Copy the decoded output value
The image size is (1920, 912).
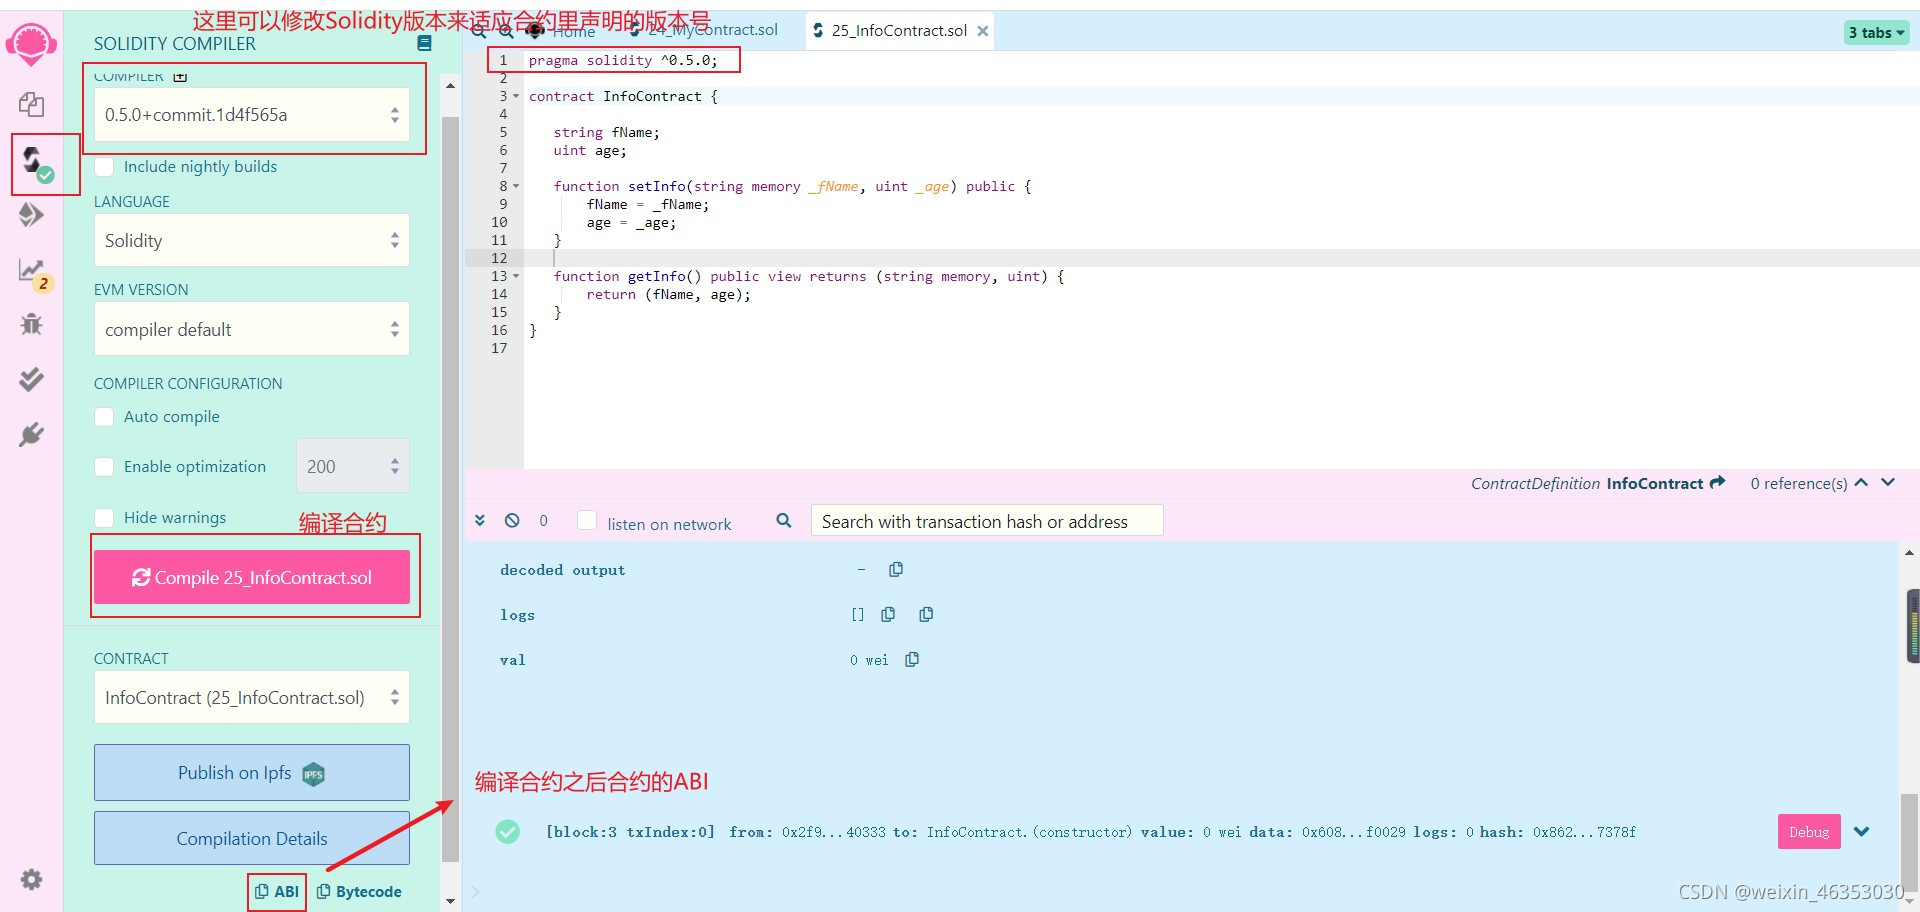click(x=896, y=569)
